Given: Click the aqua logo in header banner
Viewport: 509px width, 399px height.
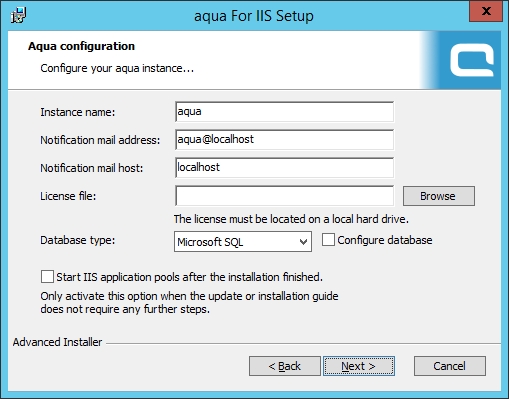Looking at the screenshot, I should tap(472, 61).
